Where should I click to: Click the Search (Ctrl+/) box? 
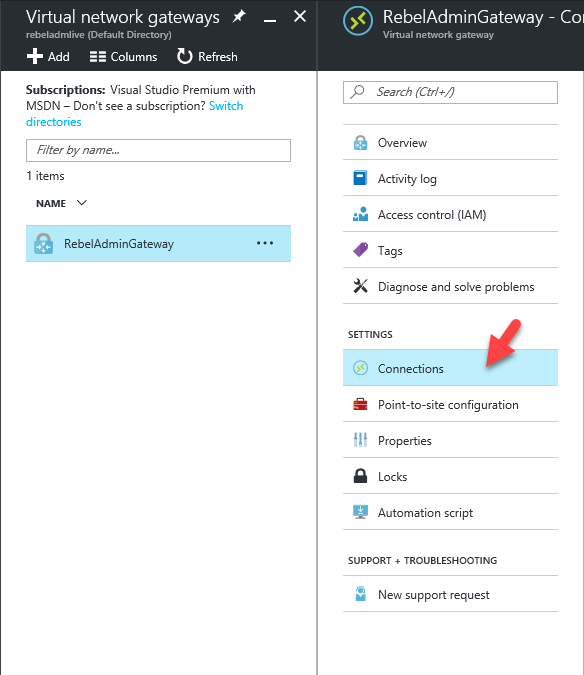[450, 92]
